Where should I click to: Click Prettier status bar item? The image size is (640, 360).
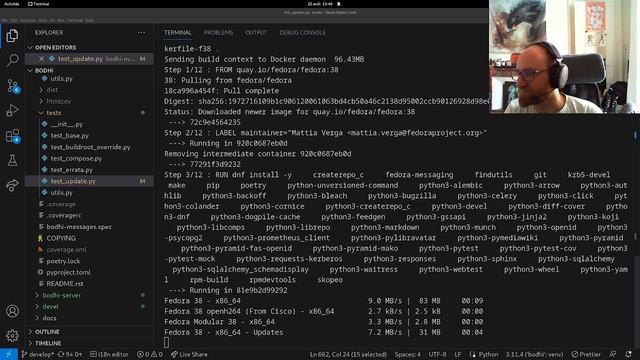tap(586, 354)
